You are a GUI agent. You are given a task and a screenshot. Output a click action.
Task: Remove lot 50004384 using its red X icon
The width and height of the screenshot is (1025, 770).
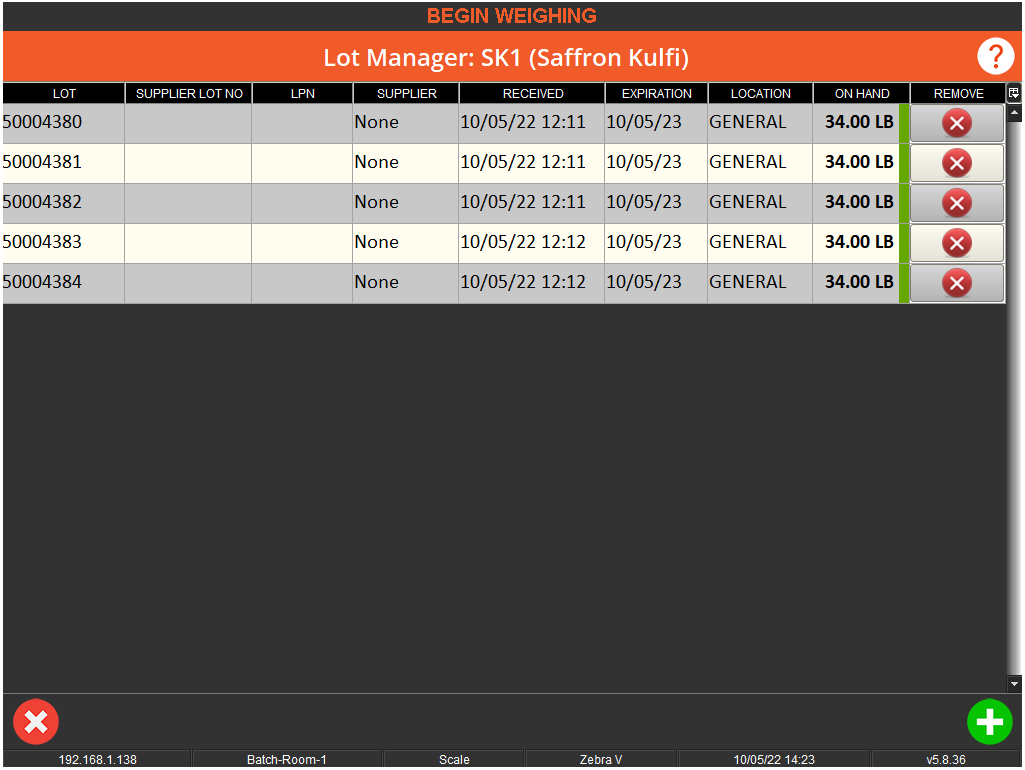956,282
